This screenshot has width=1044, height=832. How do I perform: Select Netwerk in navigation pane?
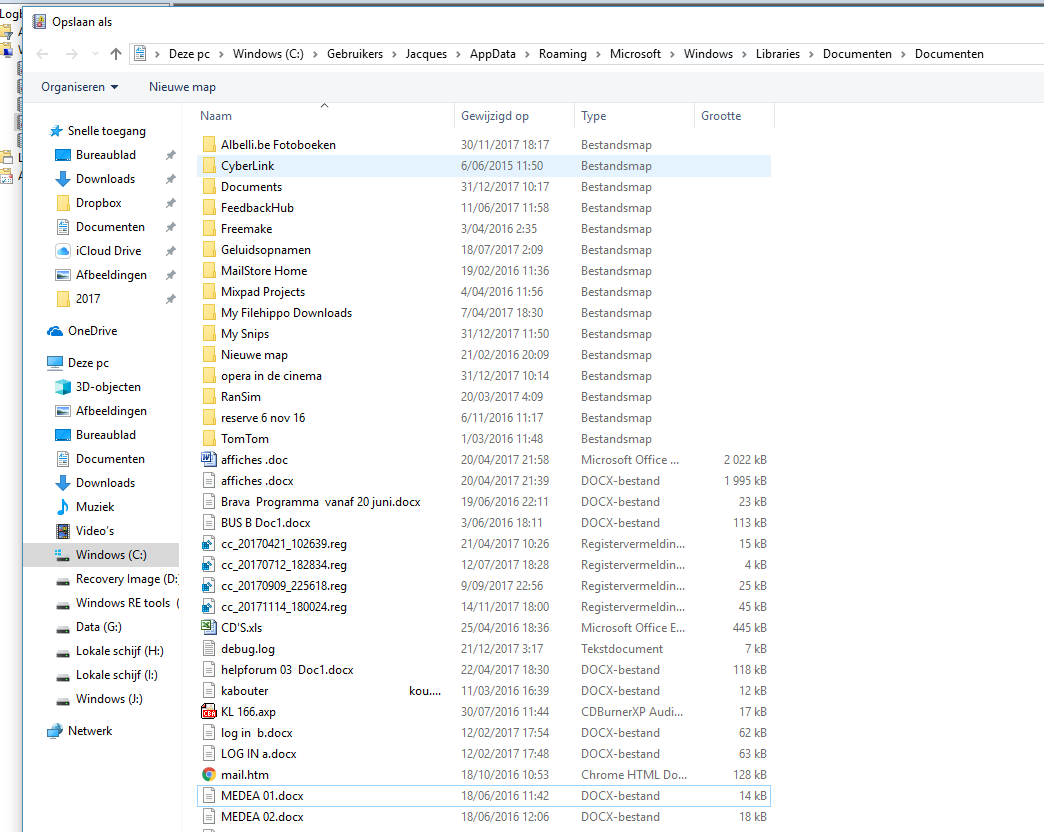point(81,731)
